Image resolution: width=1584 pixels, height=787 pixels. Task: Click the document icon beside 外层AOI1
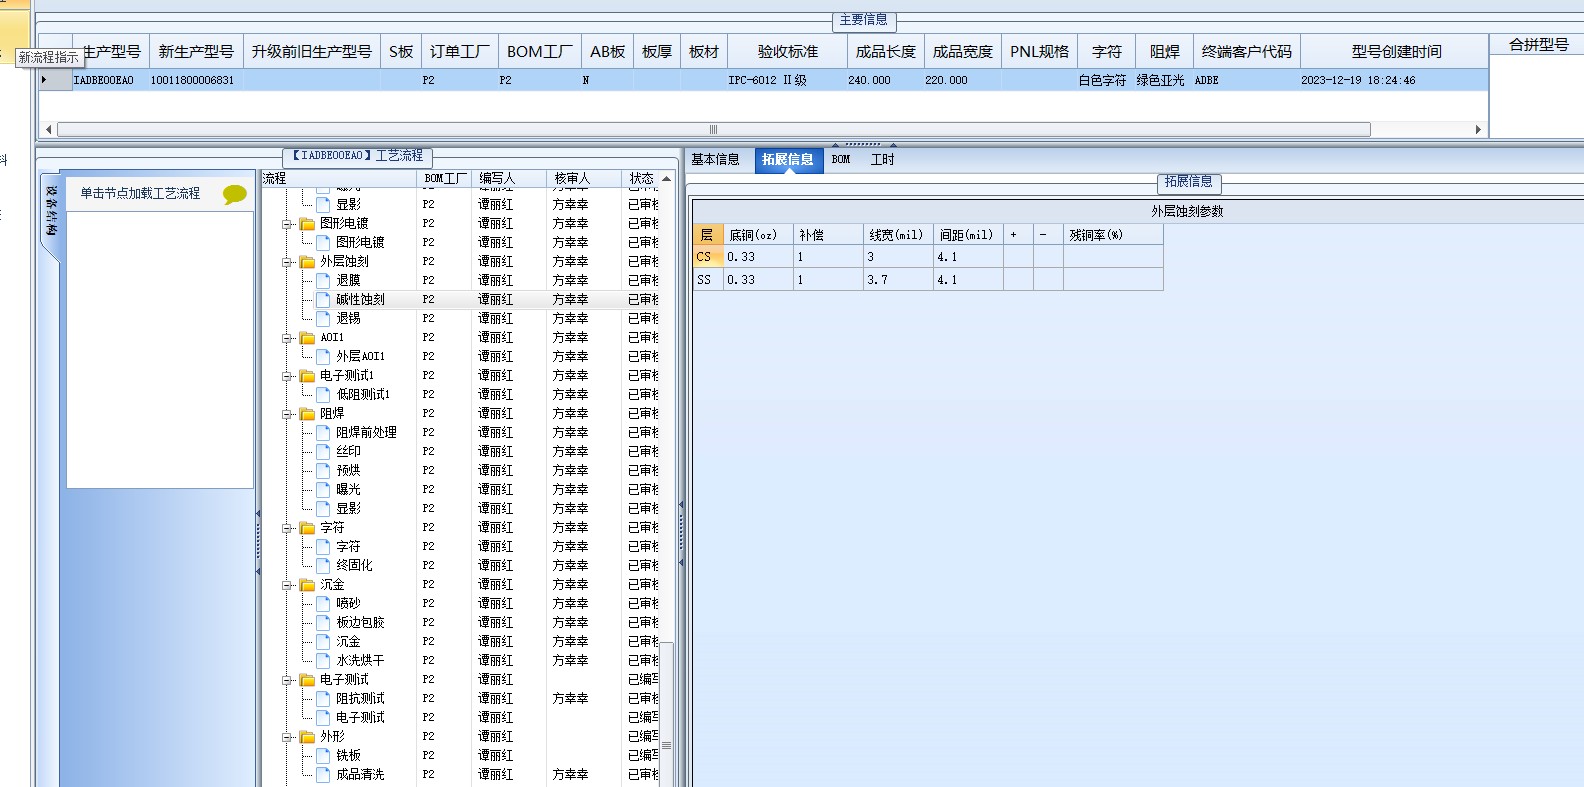pos(323,356)
